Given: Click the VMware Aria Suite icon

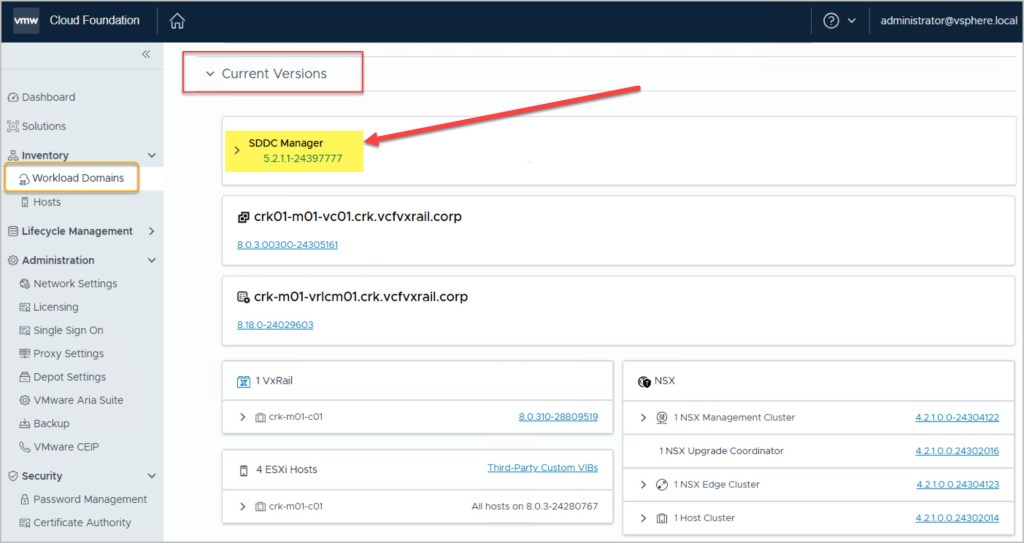Looking at the screenshot, I should (x=25, y=401).
